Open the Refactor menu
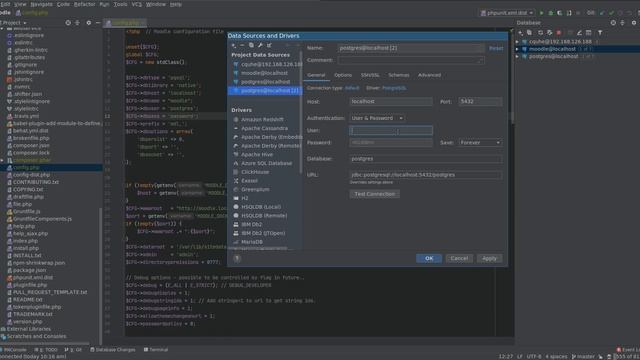 84,4
